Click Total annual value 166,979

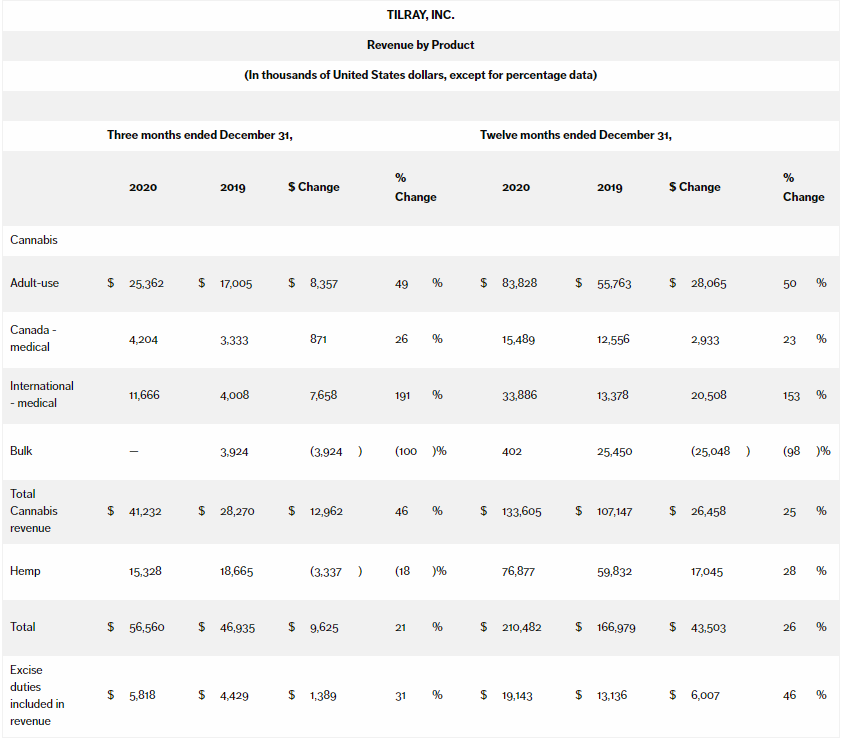pos(616,627)
